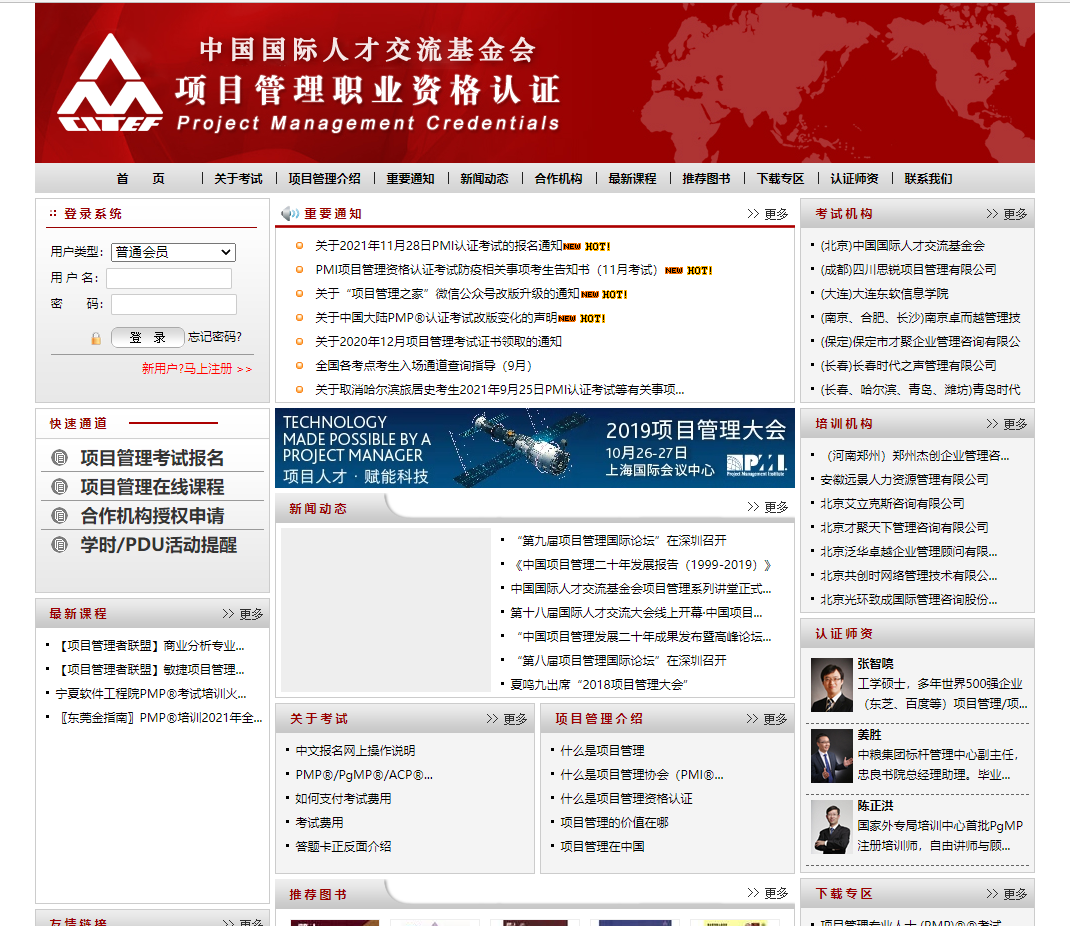Open the 合作机构授权申请 quick link

(152, 516)
